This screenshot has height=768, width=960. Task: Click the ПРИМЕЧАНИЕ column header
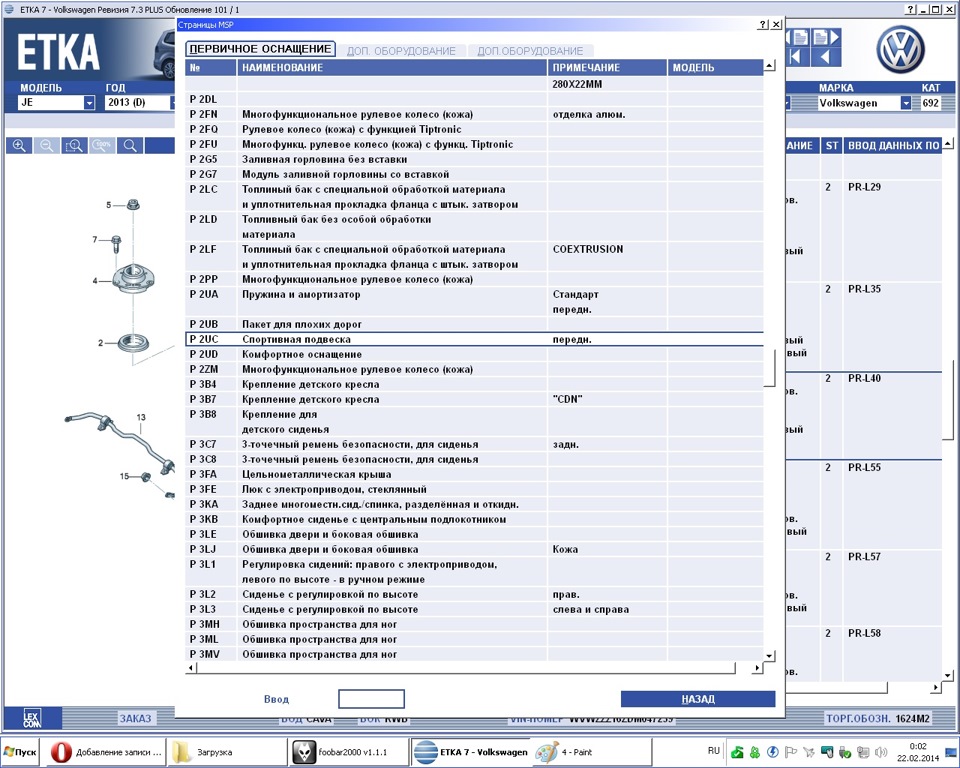[607, 67]
